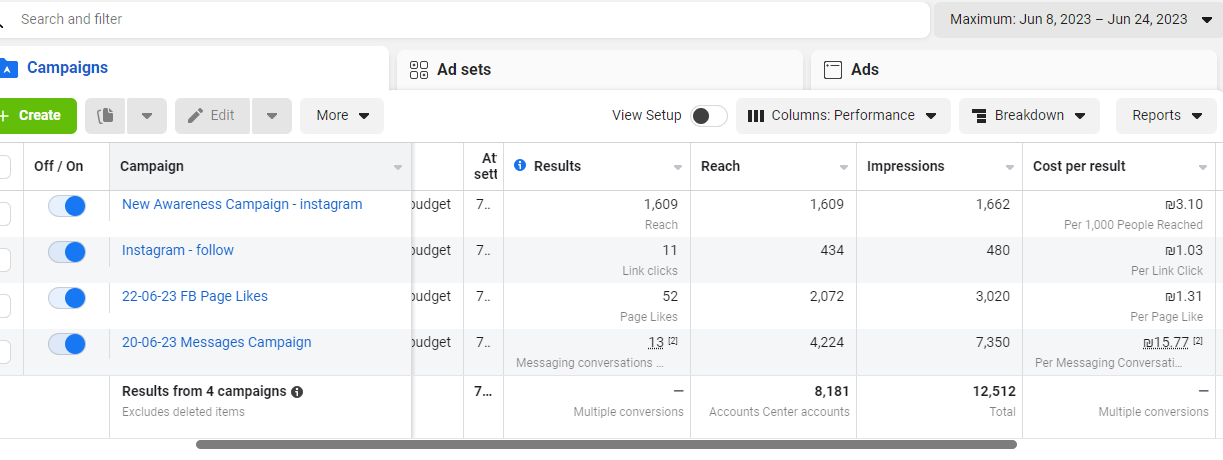The width and height of the screenshot is (1223, 460).
Task: Click the Ads panel icon
Action: click(832, 70)
